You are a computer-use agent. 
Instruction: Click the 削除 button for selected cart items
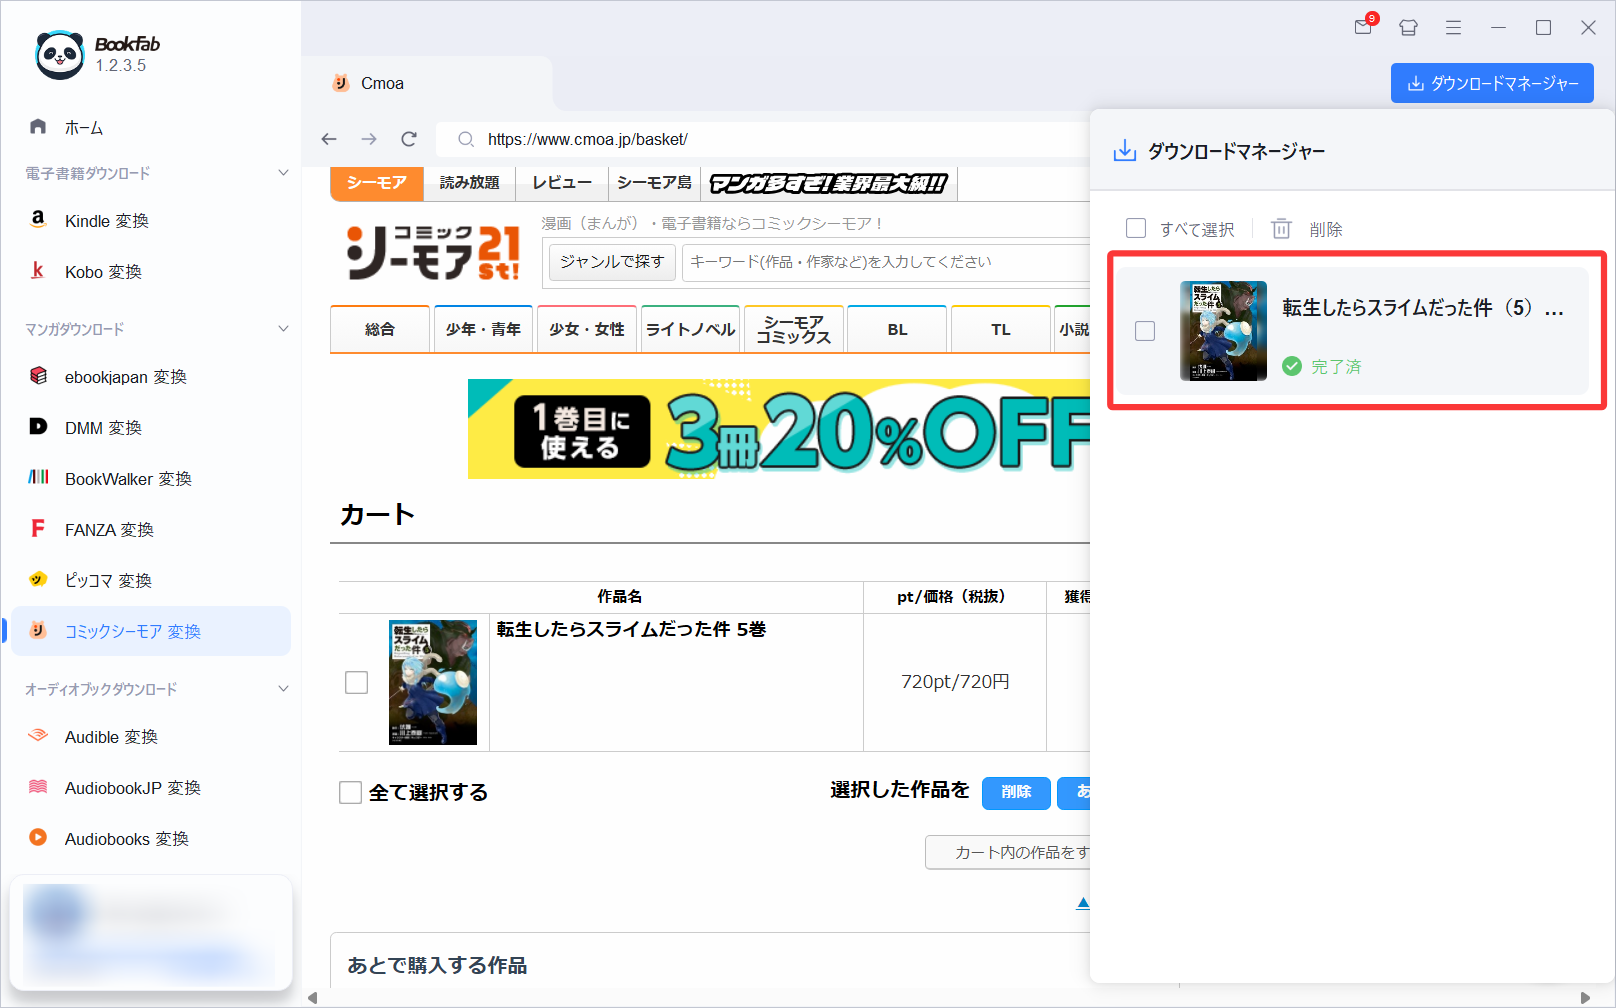pos(1016,792)
